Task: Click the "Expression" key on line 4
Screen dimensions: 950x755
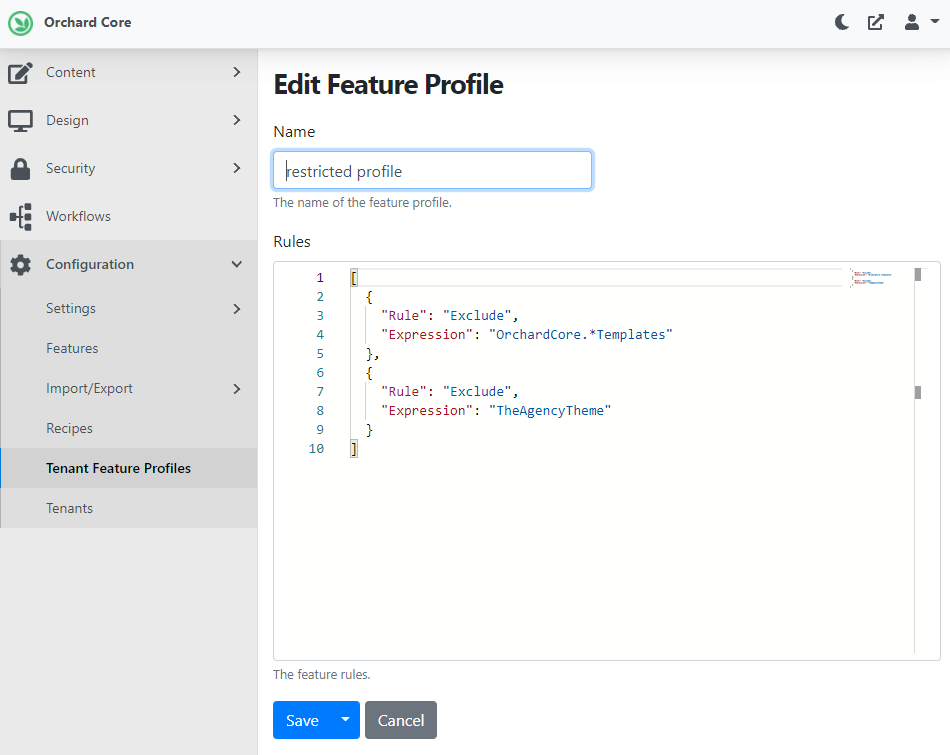Action: [x=427, y=334]
